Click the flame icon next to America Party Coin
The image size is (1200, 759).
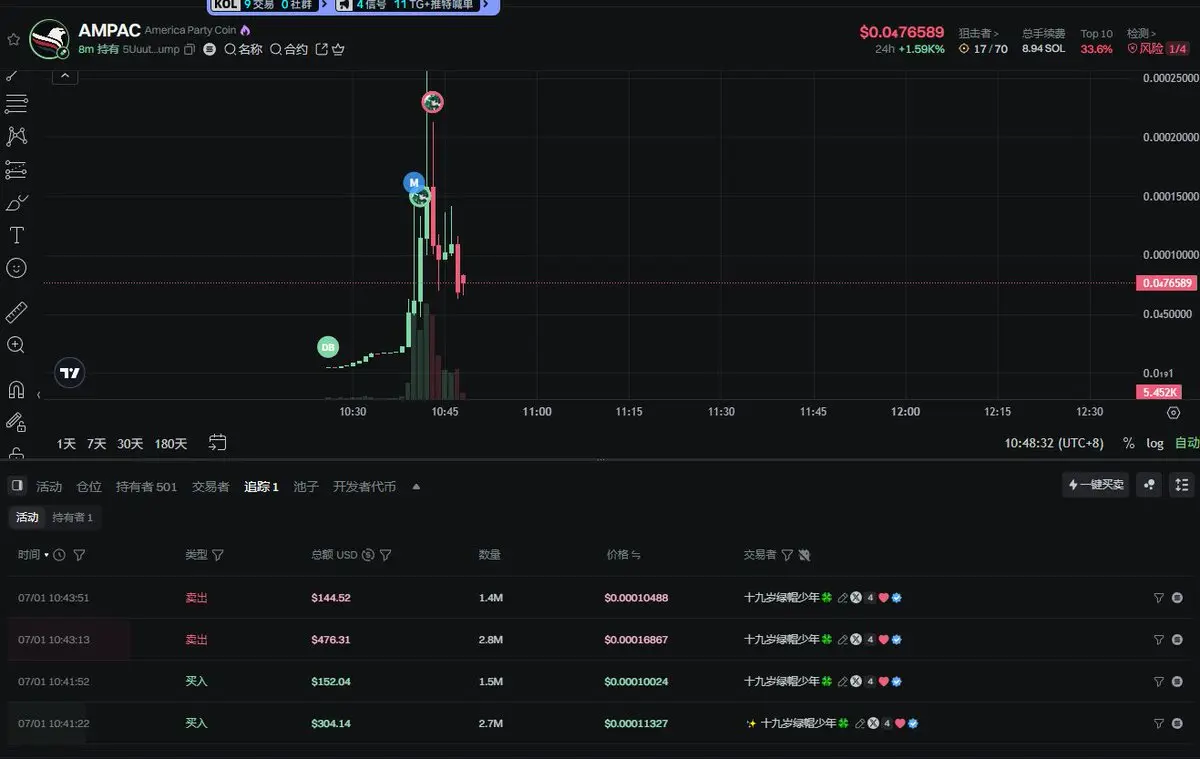245,31
